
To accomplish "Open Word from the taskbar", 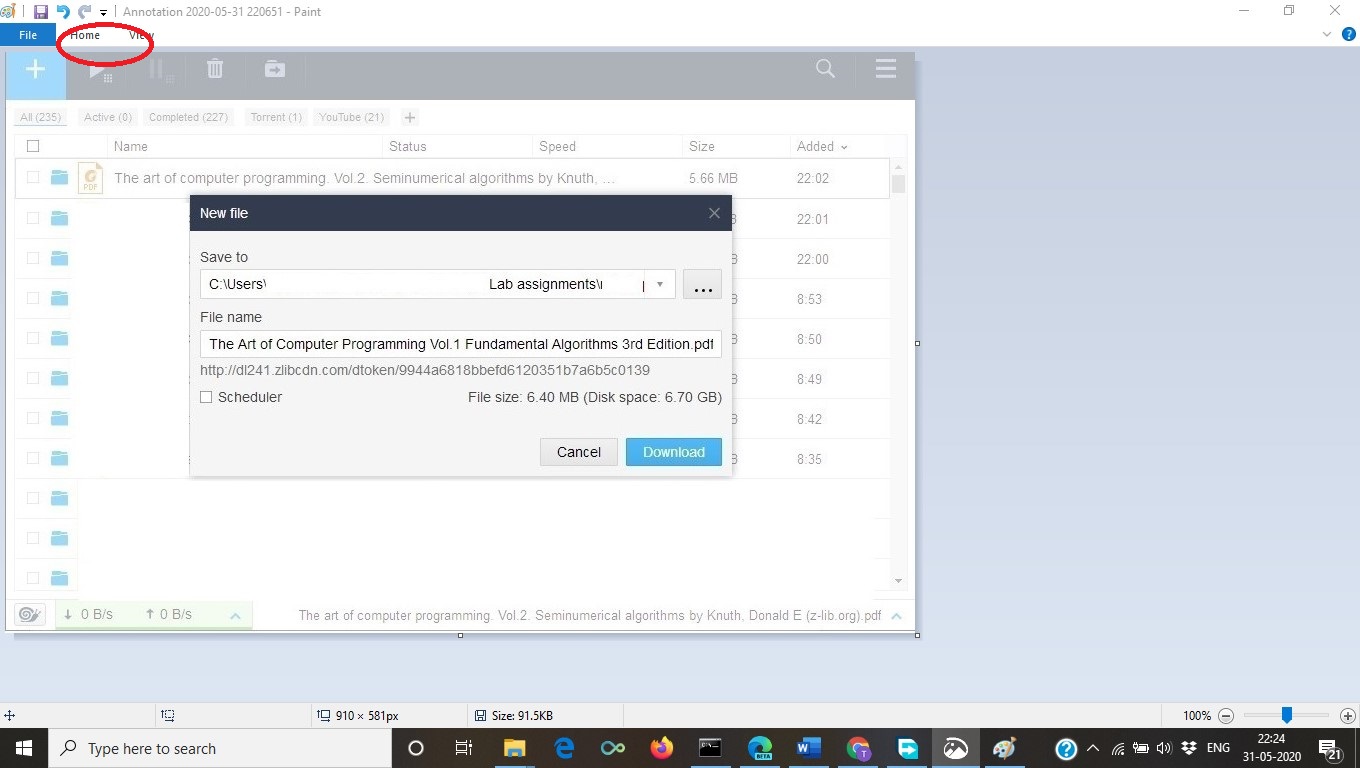I will [808, 748].
